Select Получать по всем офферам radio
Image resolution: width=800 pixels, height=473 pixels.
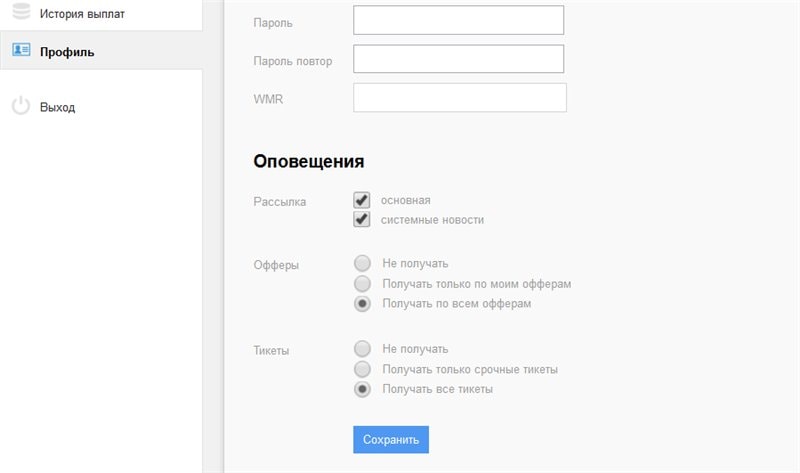[362, 304]
